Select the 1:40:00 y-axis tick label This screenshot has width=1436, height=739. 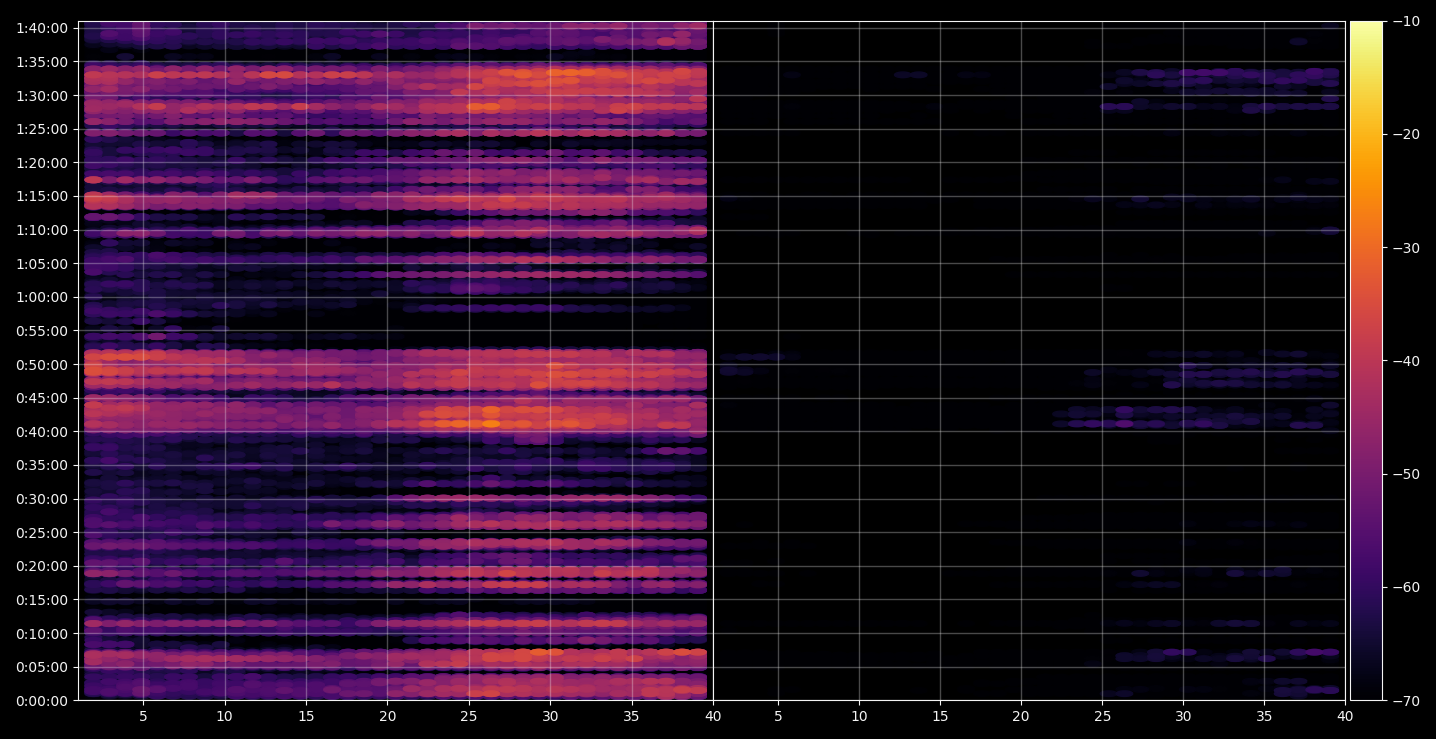[x=42, y=28]
